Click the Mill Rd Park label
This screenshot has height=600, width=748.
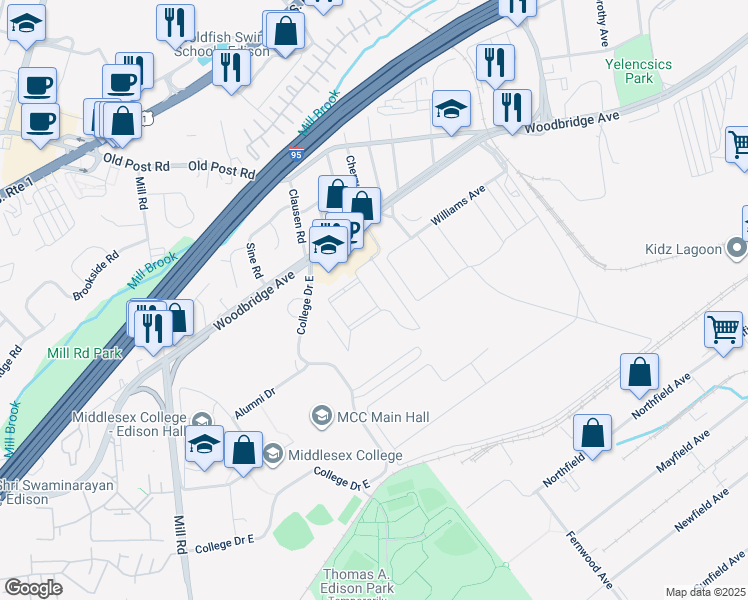84,353
